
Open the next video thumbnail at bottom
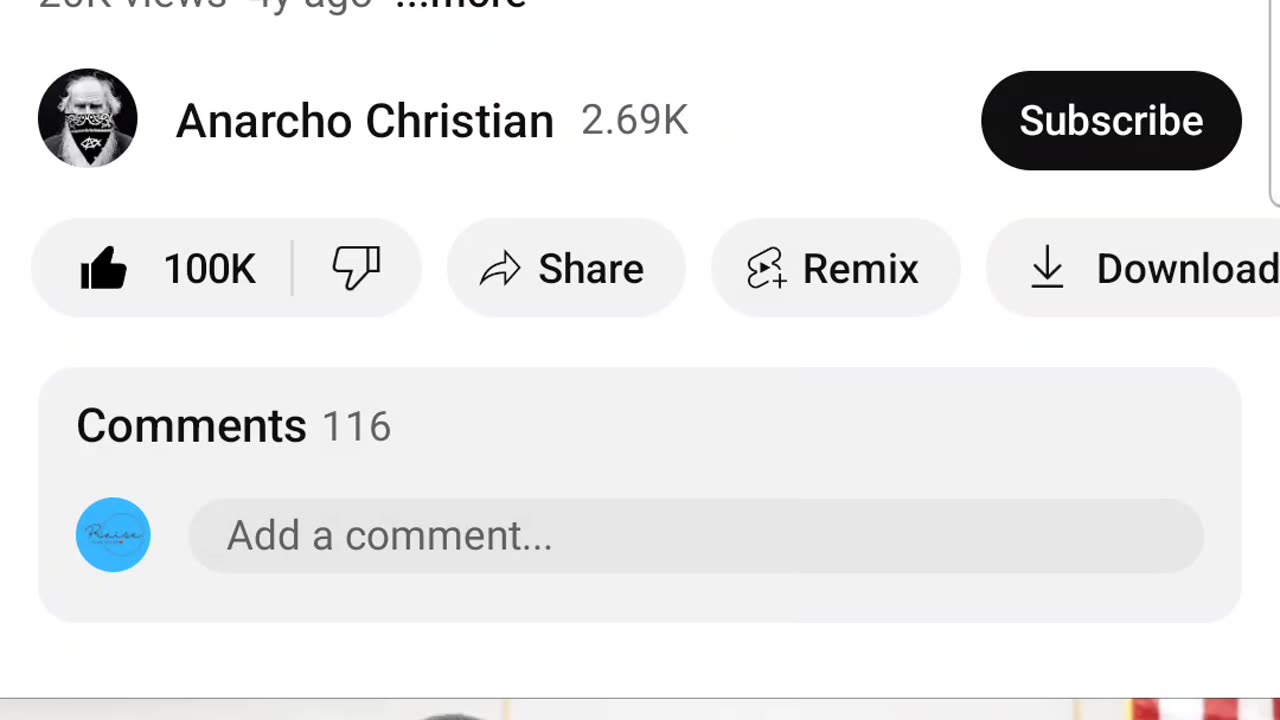click(640, 710)
